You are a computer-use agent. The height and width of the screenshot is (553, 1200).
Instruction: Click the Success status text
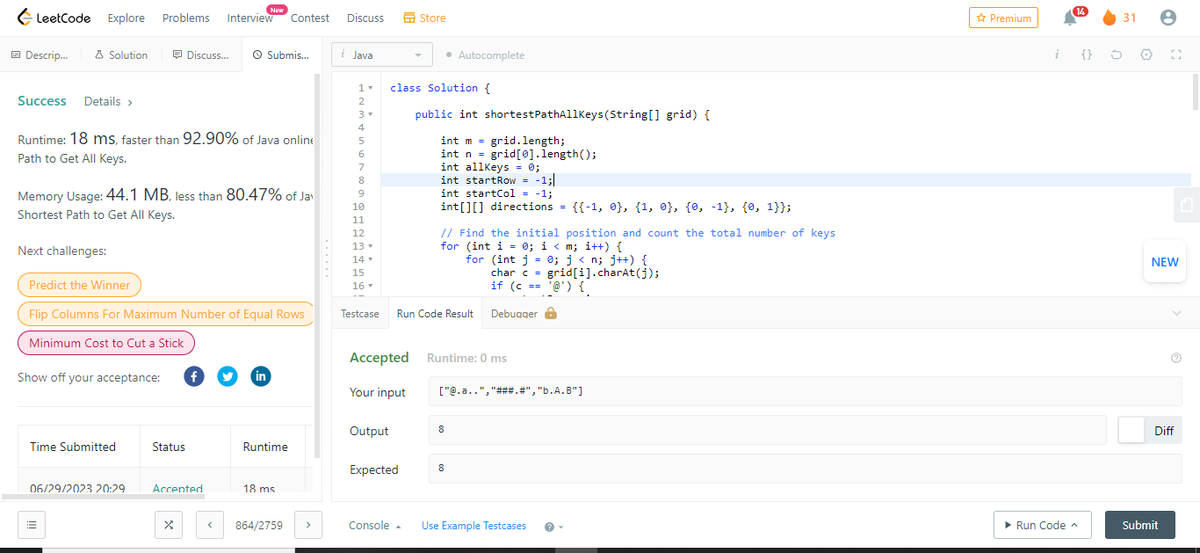pyautogui.click(x=42, y=101)
